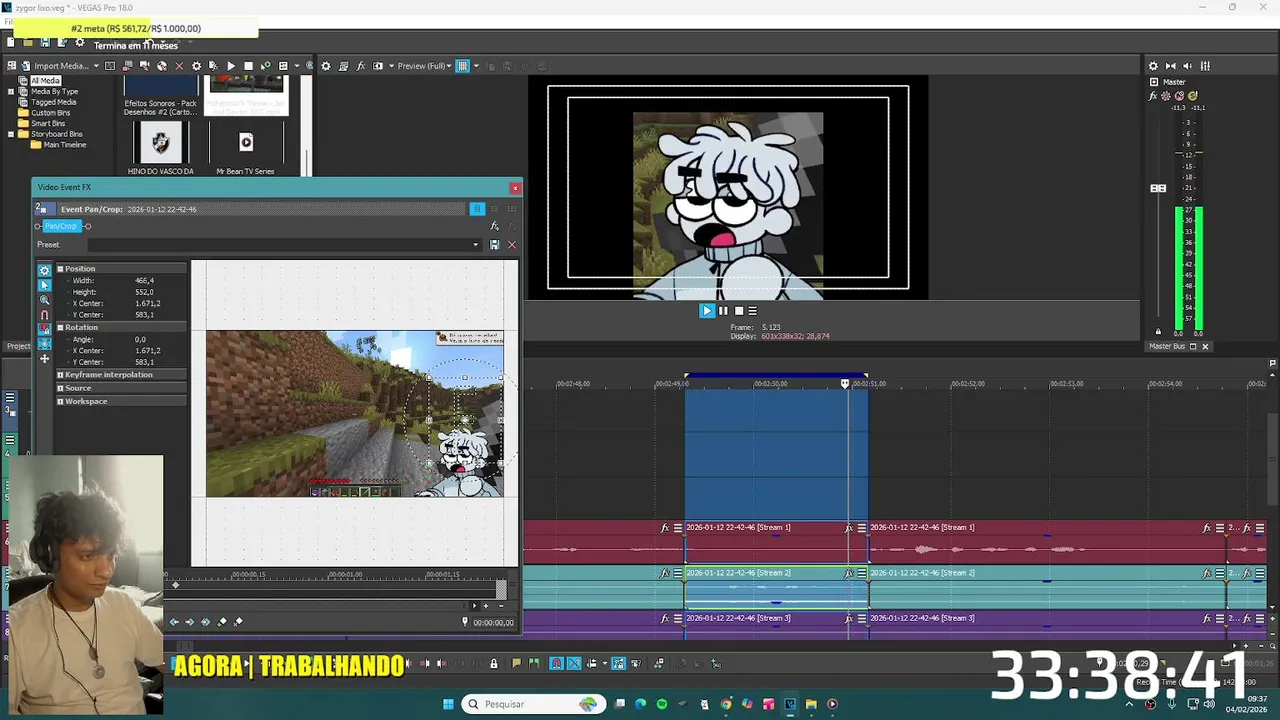
Task: Toggle Enable Snapping magnet in timeline toolbar
Action: pyautogui.click(x=557, y=663)
